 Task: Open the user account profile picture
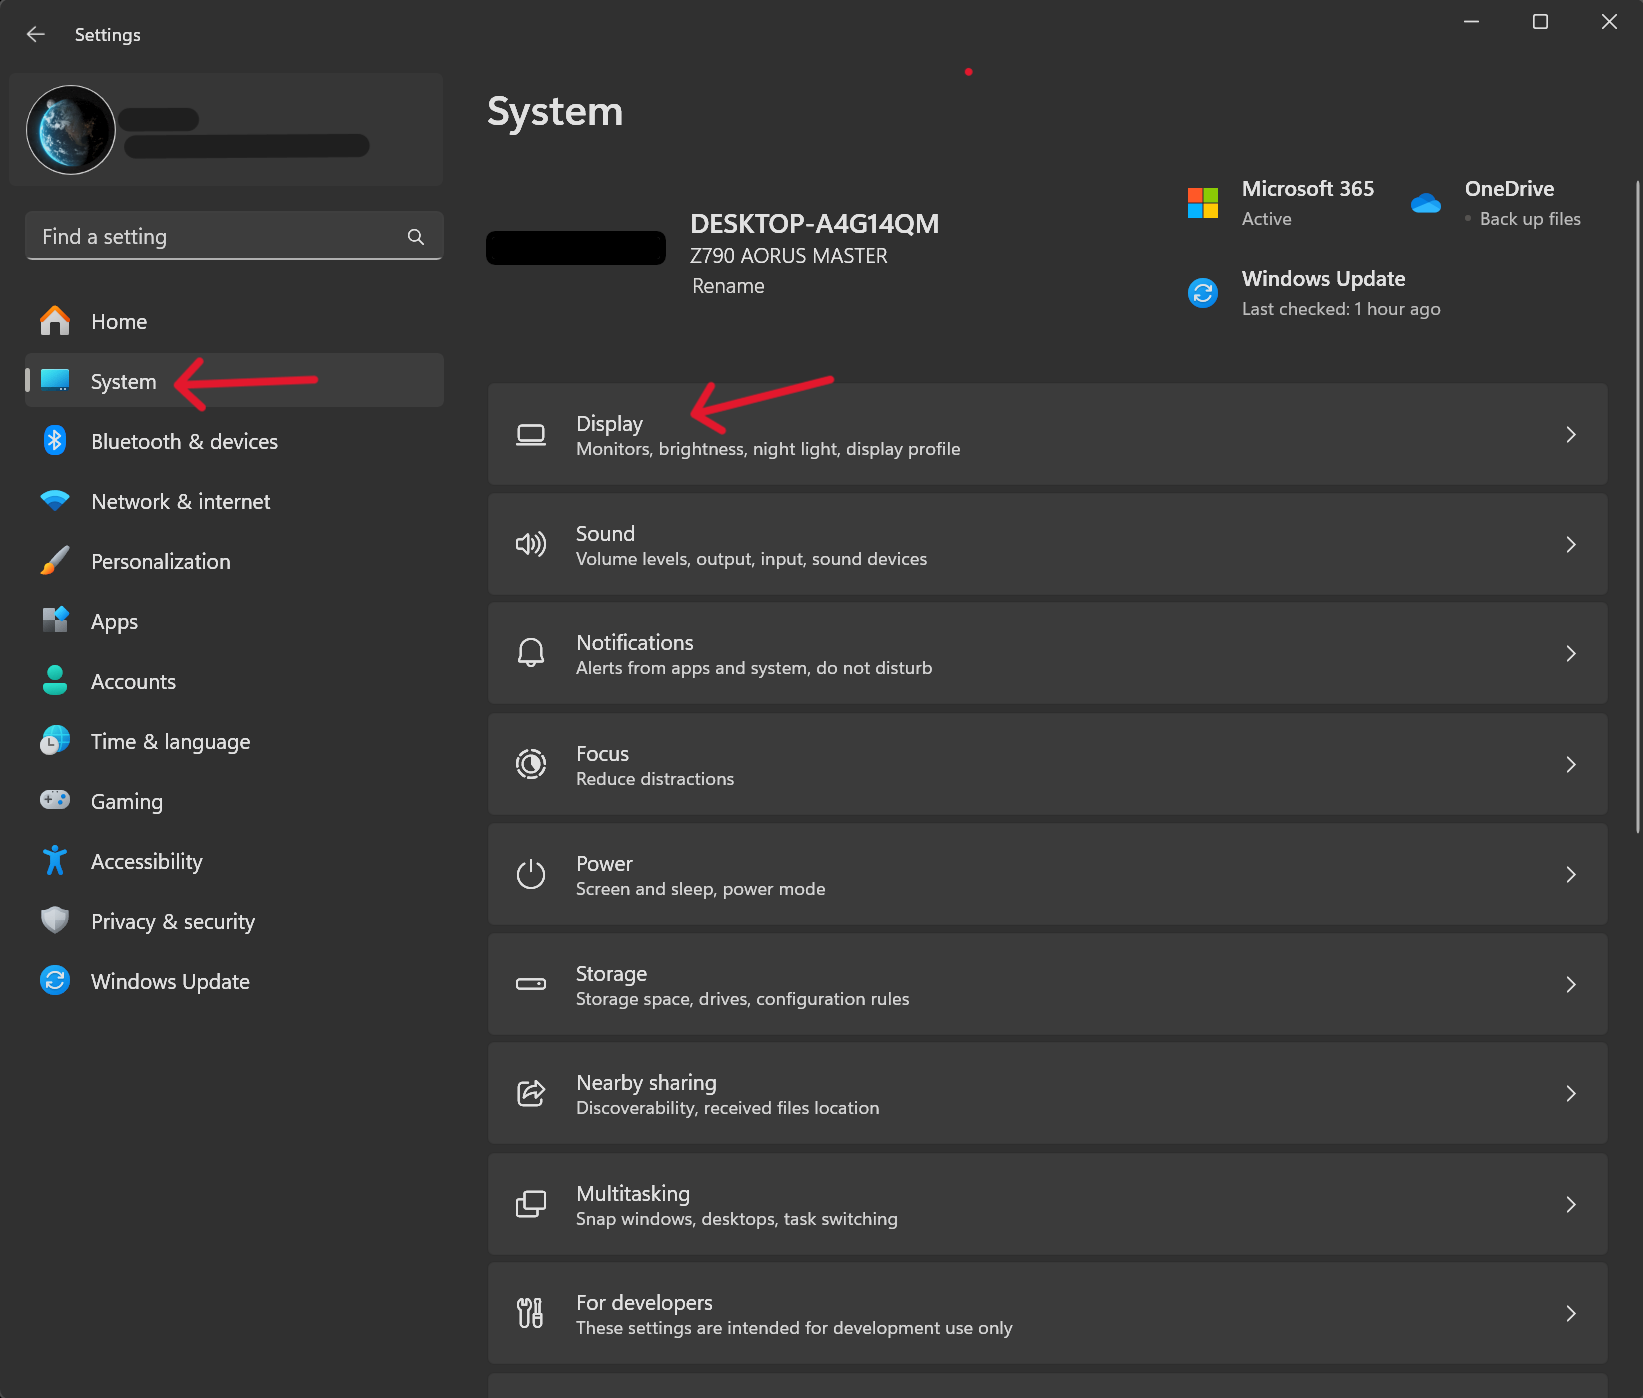pyautogui.click(x=70, y=129)
